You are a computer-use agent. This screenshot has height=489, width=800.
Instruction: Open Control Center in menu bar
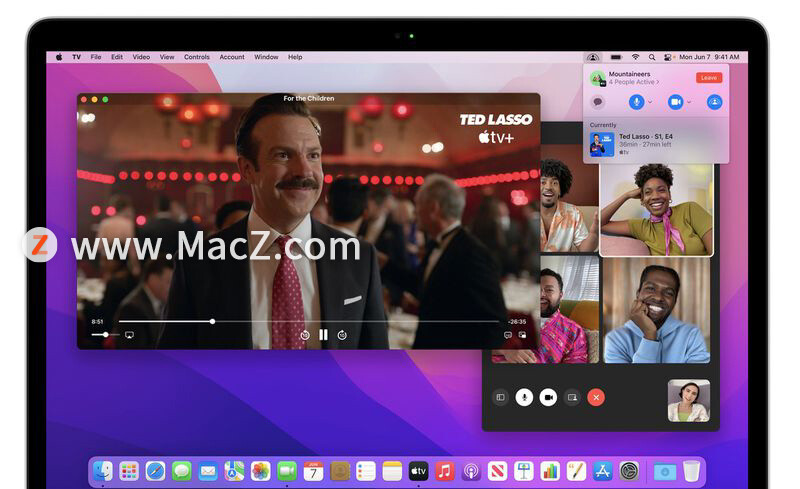[667, 57]
